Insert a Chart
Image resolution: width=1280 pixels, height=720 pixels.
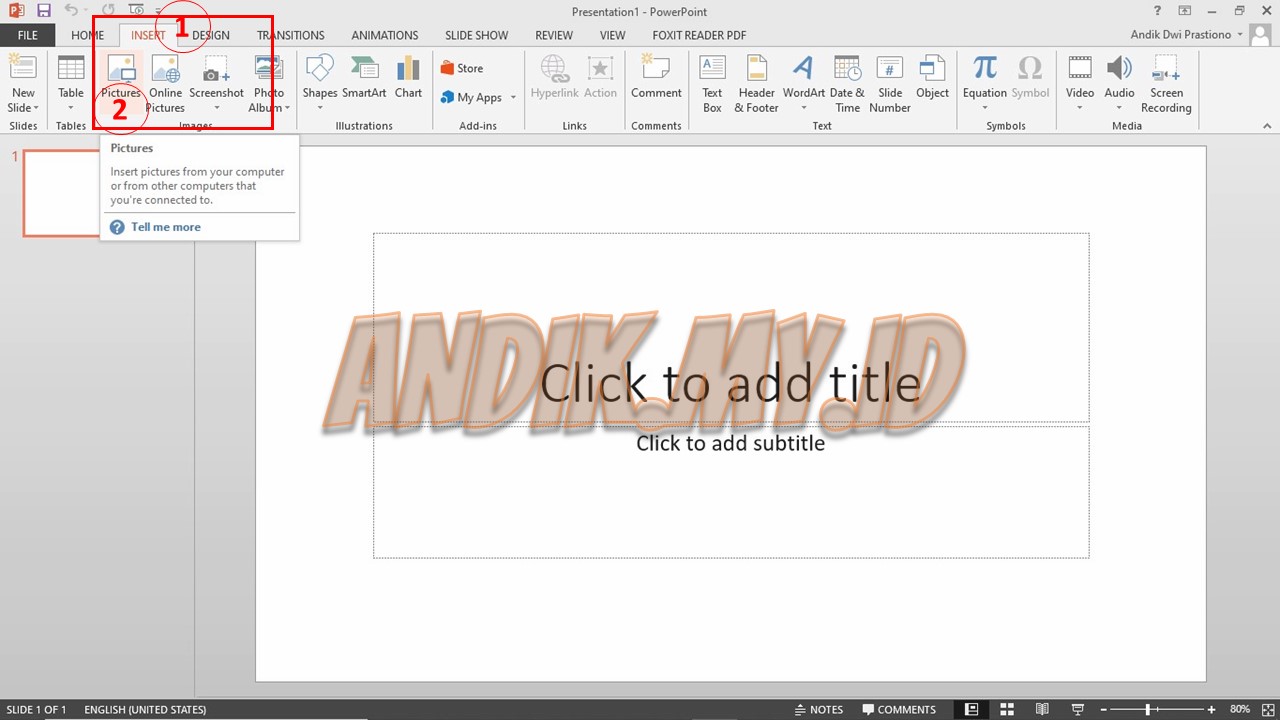click(408, 78)
